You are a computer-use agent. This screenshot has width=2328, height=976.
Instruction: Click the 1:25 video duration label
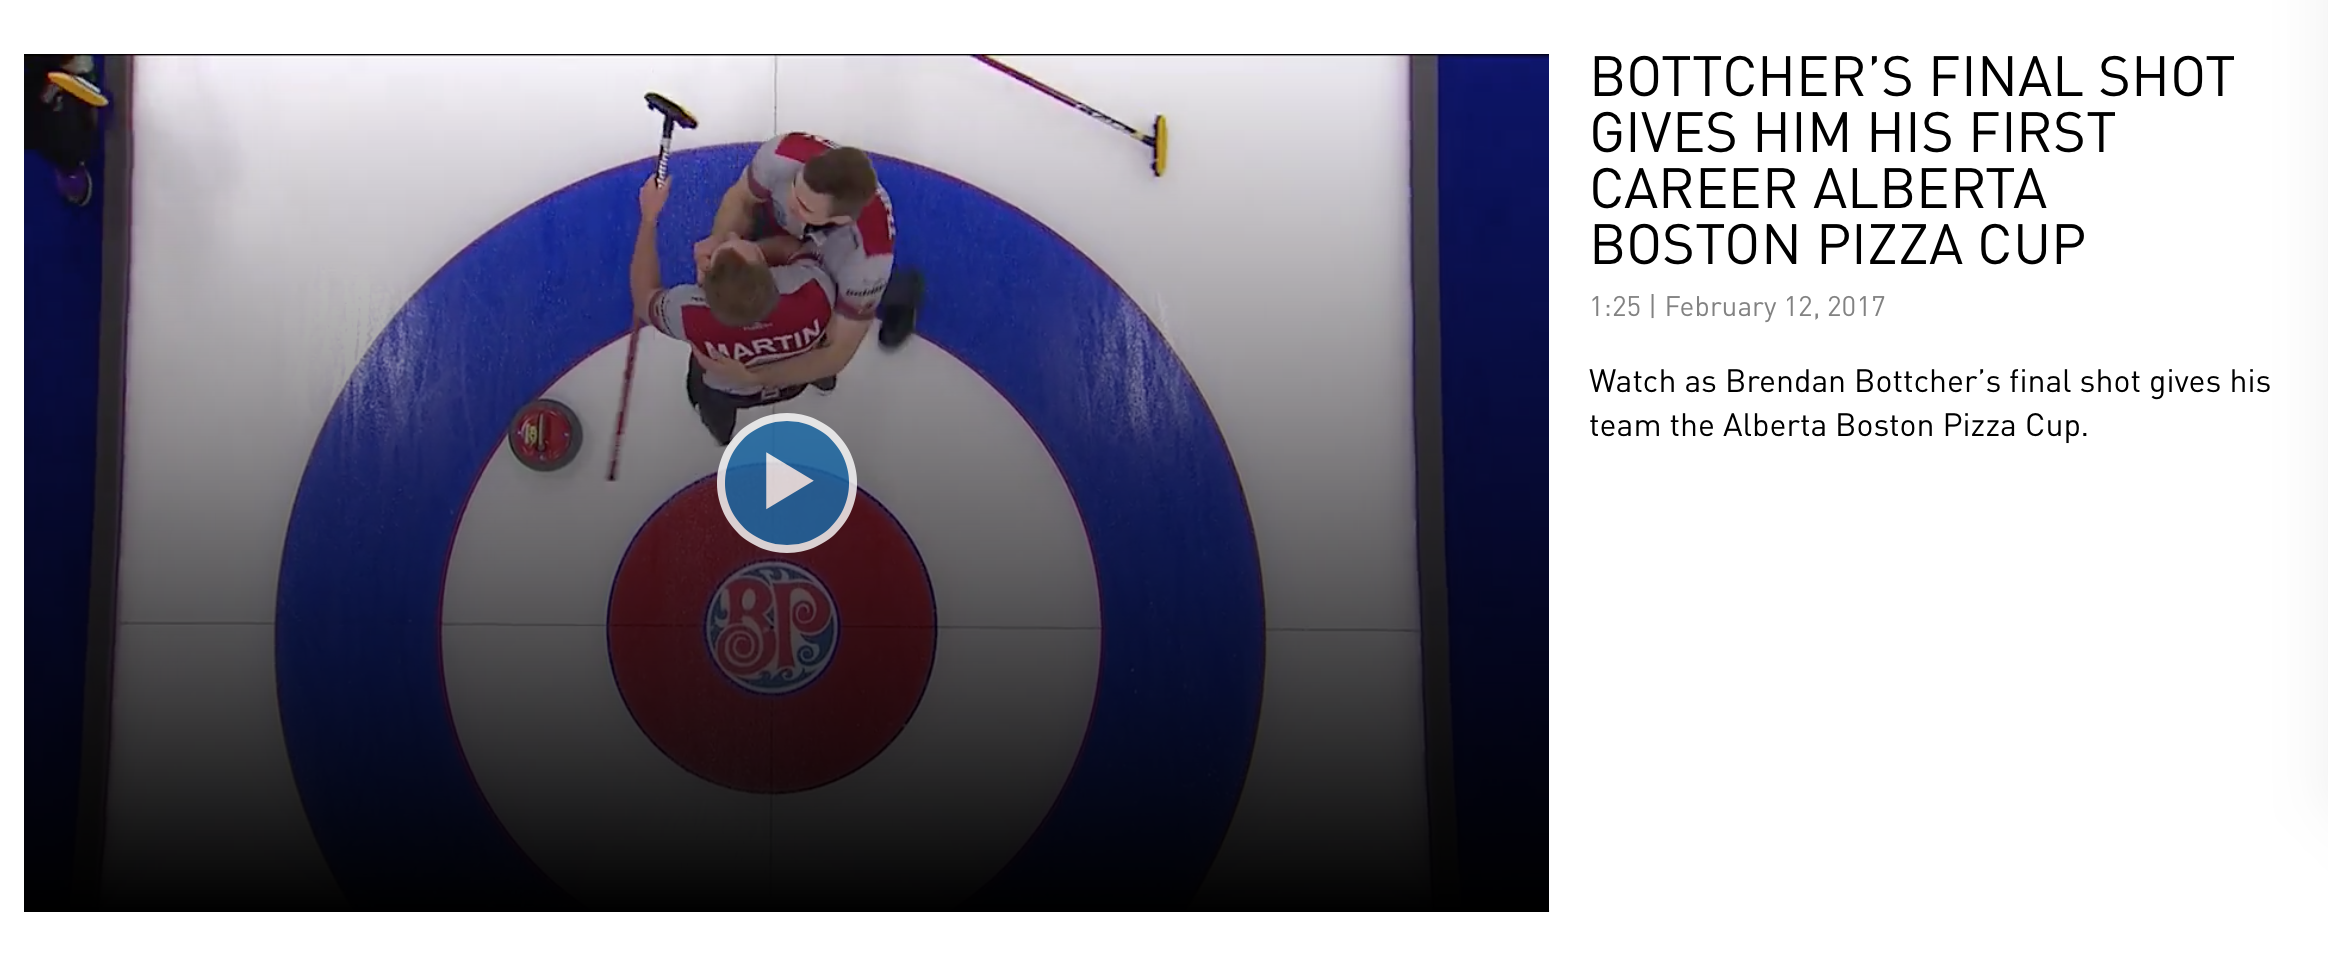coord(1614,306)
